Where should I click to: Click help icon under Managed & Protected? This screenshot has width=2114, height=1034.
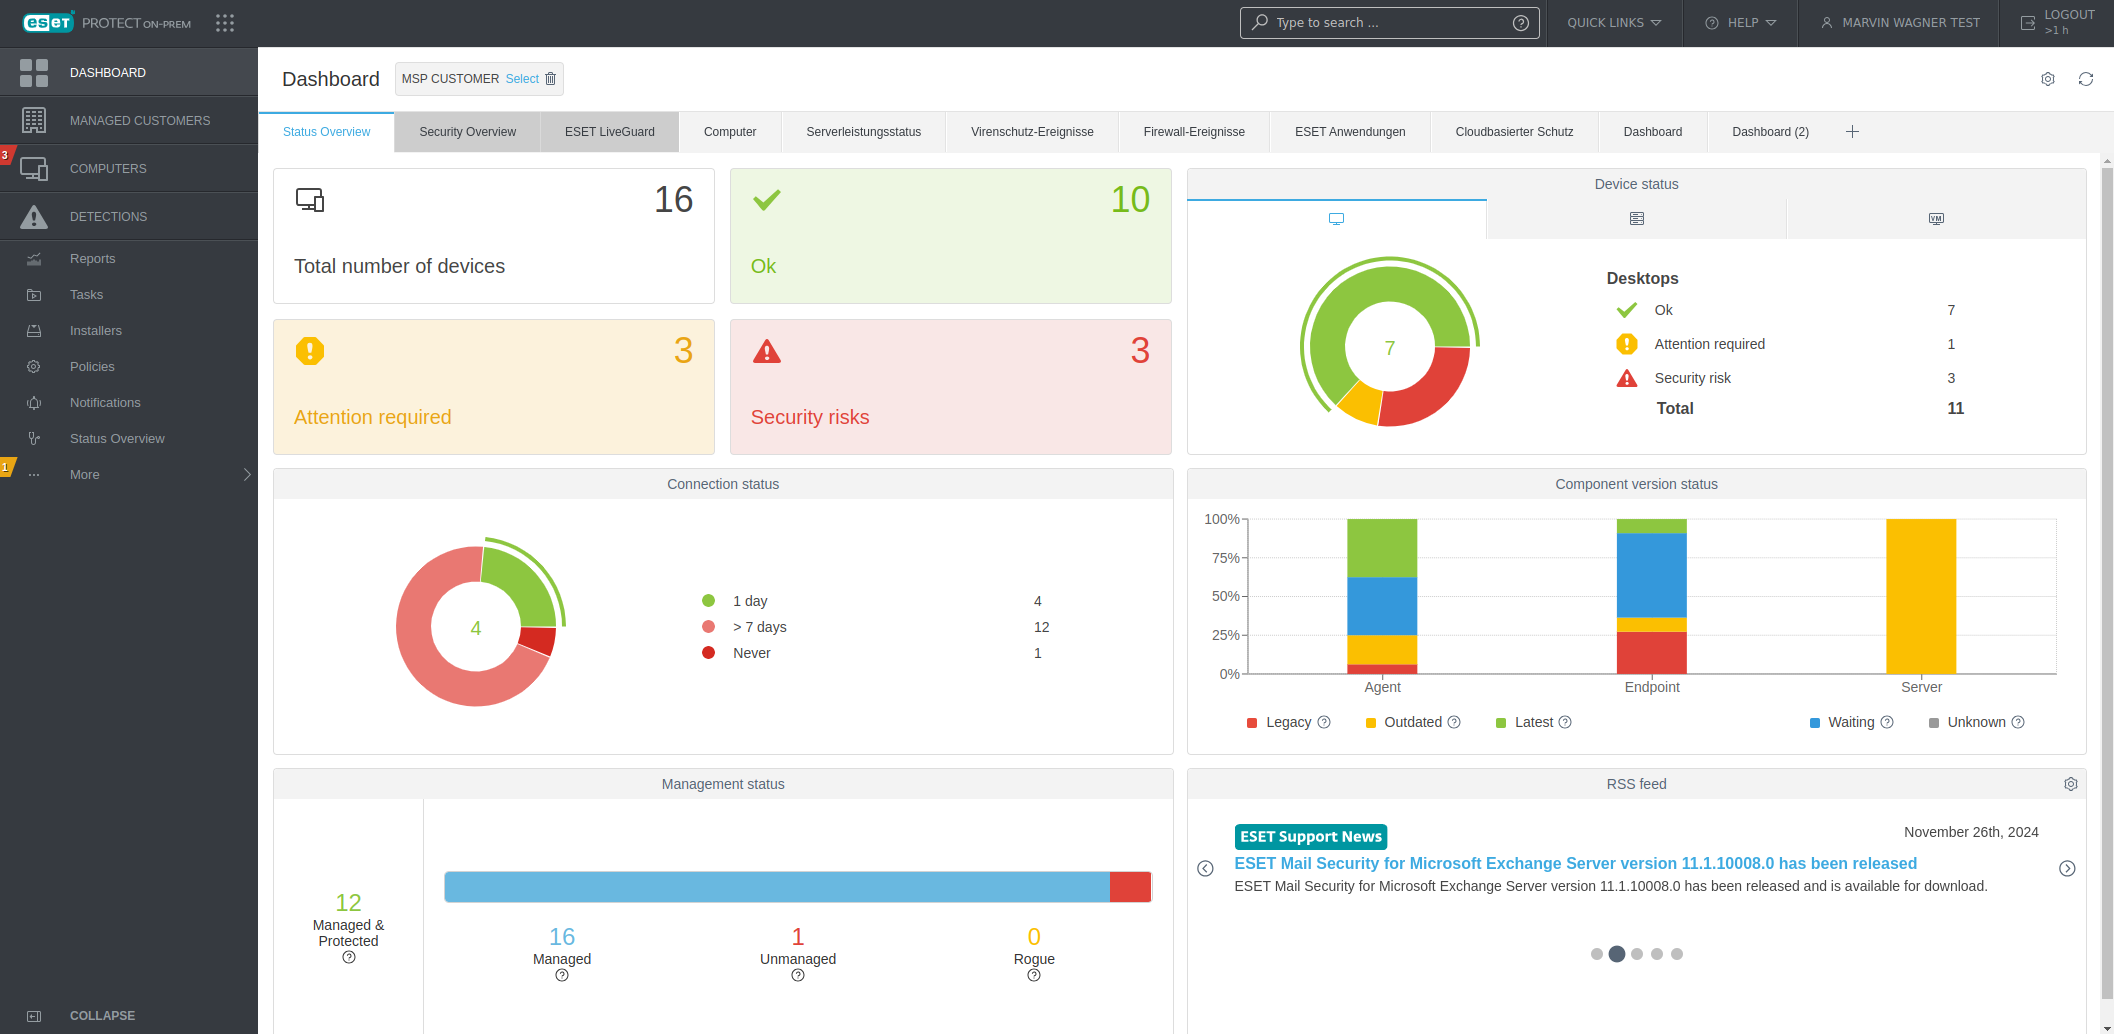[x=349, y=957]
